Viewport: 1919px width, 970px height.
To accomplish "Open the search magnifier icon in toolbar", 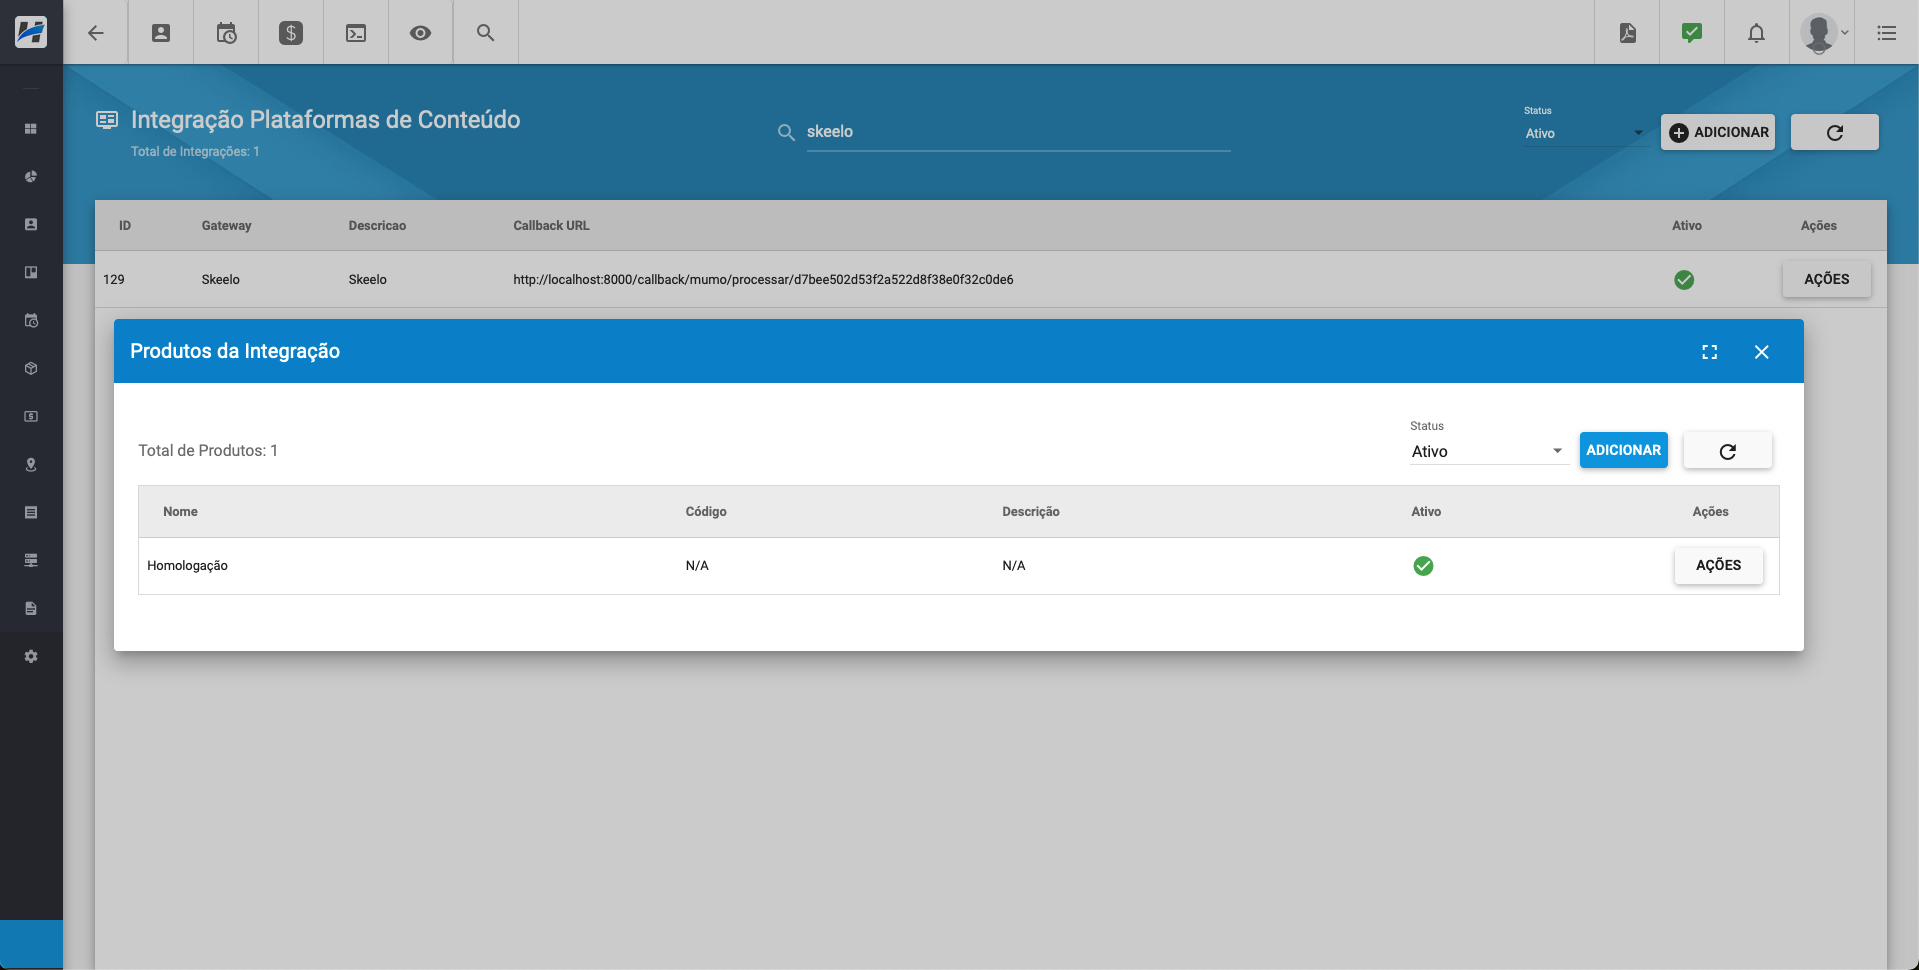I will (x=484, y=32).
